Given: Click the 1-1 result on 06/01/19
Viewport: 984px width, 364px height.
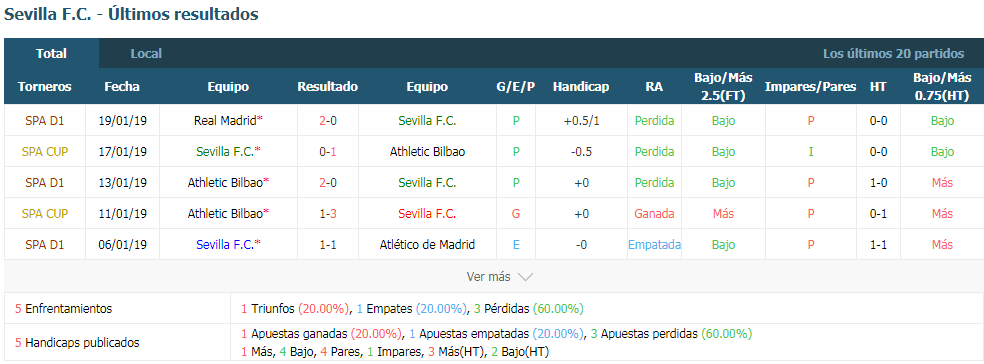Looking at the screenshot, I should (x=328, y=245).
